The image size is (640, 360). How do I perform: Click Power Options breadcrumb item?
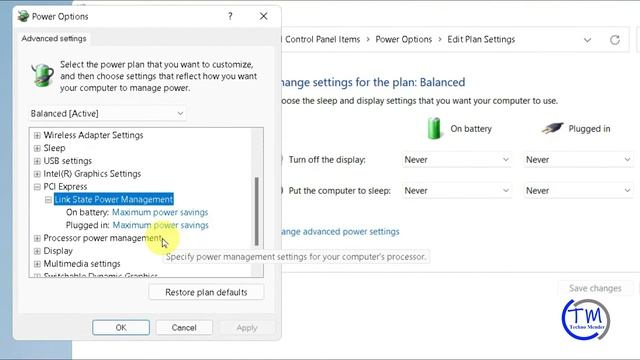point(403,40)
